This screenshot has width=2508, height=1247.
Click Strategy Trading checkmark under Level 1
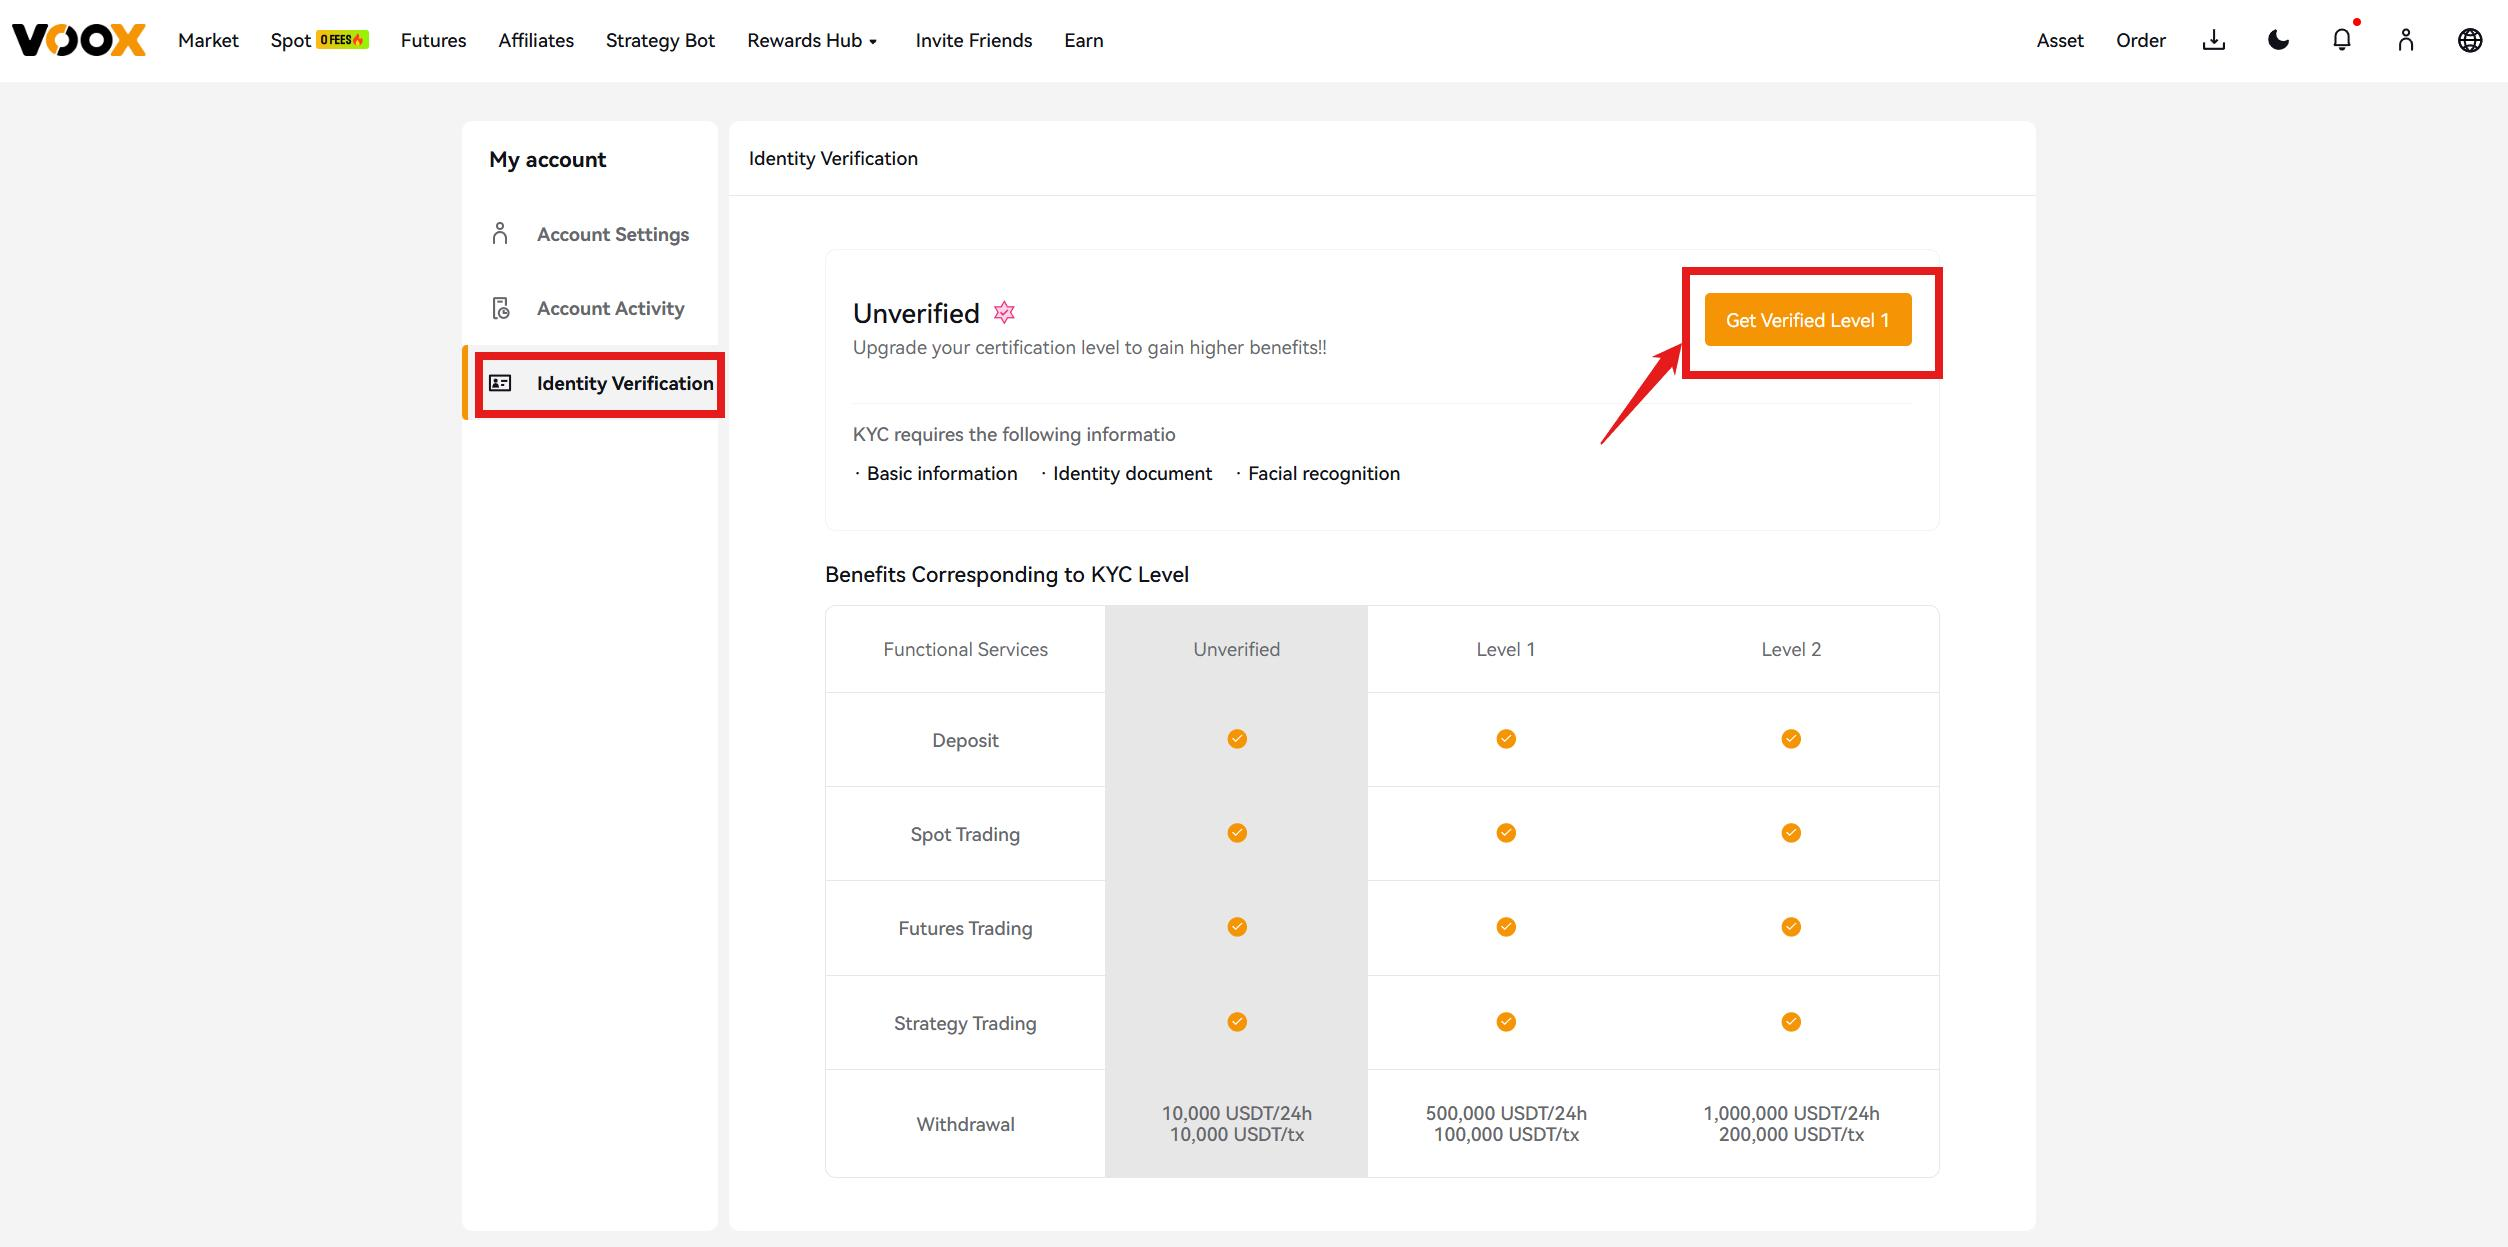(x=1506, y=1022)
